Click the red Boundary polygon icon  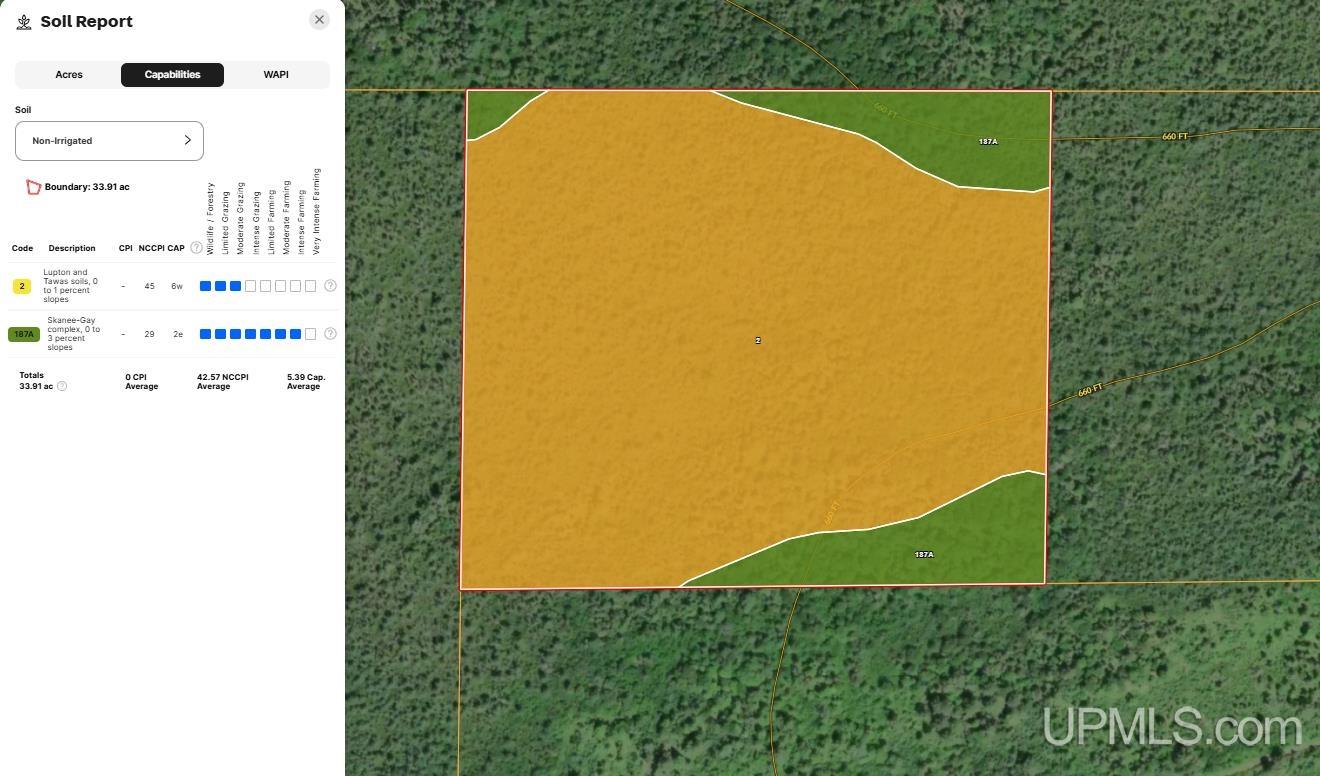[33, 187]
